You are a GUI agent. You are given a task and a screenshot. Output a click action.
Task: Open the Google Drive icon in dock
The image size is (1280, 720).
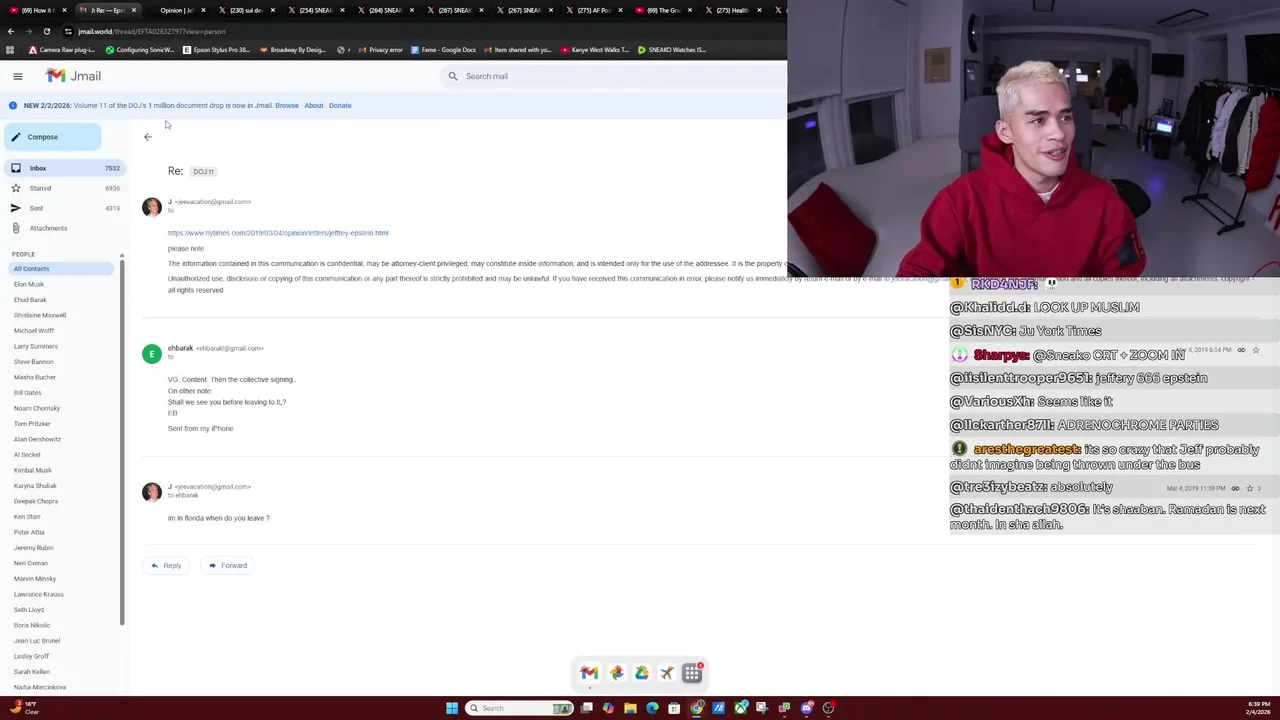[x=641, y=673]
